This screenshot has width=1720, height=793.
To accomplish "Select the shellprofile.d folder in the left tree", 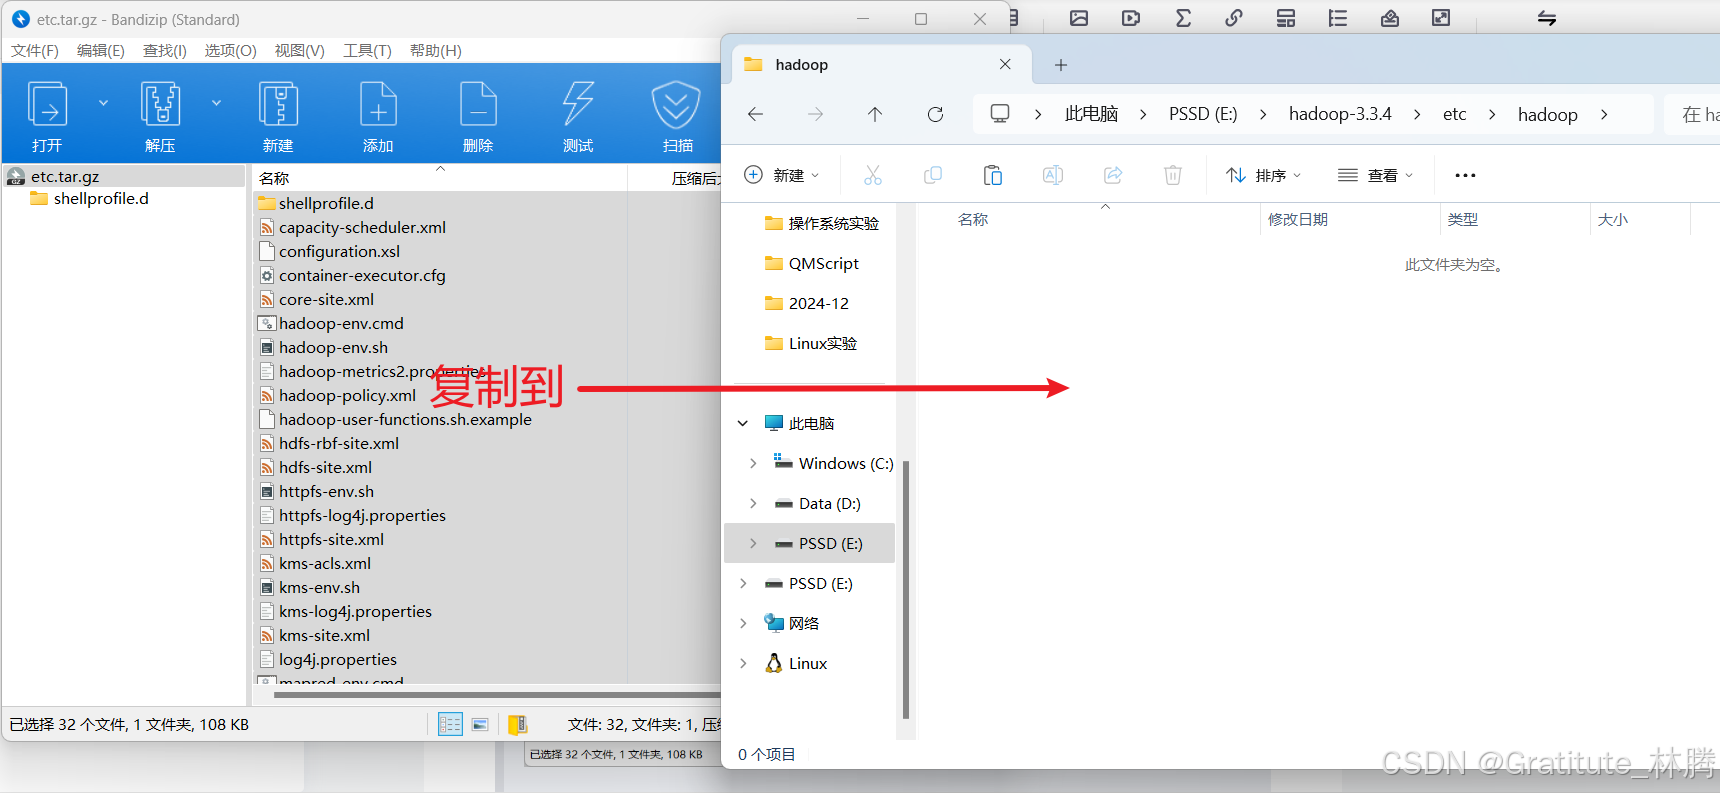I will pos(101,199).
